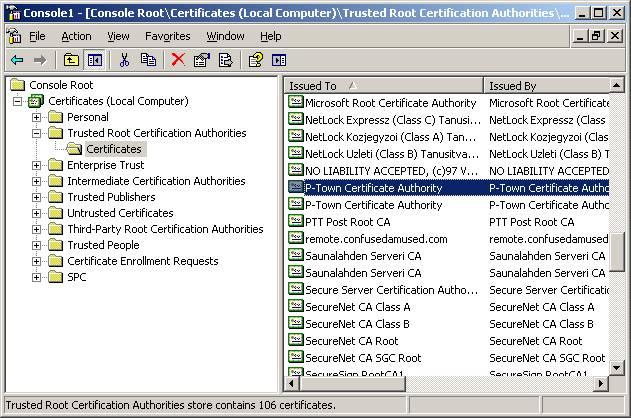Click the Export List toolbar icon
Image resolution: width=631 pixels, height=418 pixels.
225,60
